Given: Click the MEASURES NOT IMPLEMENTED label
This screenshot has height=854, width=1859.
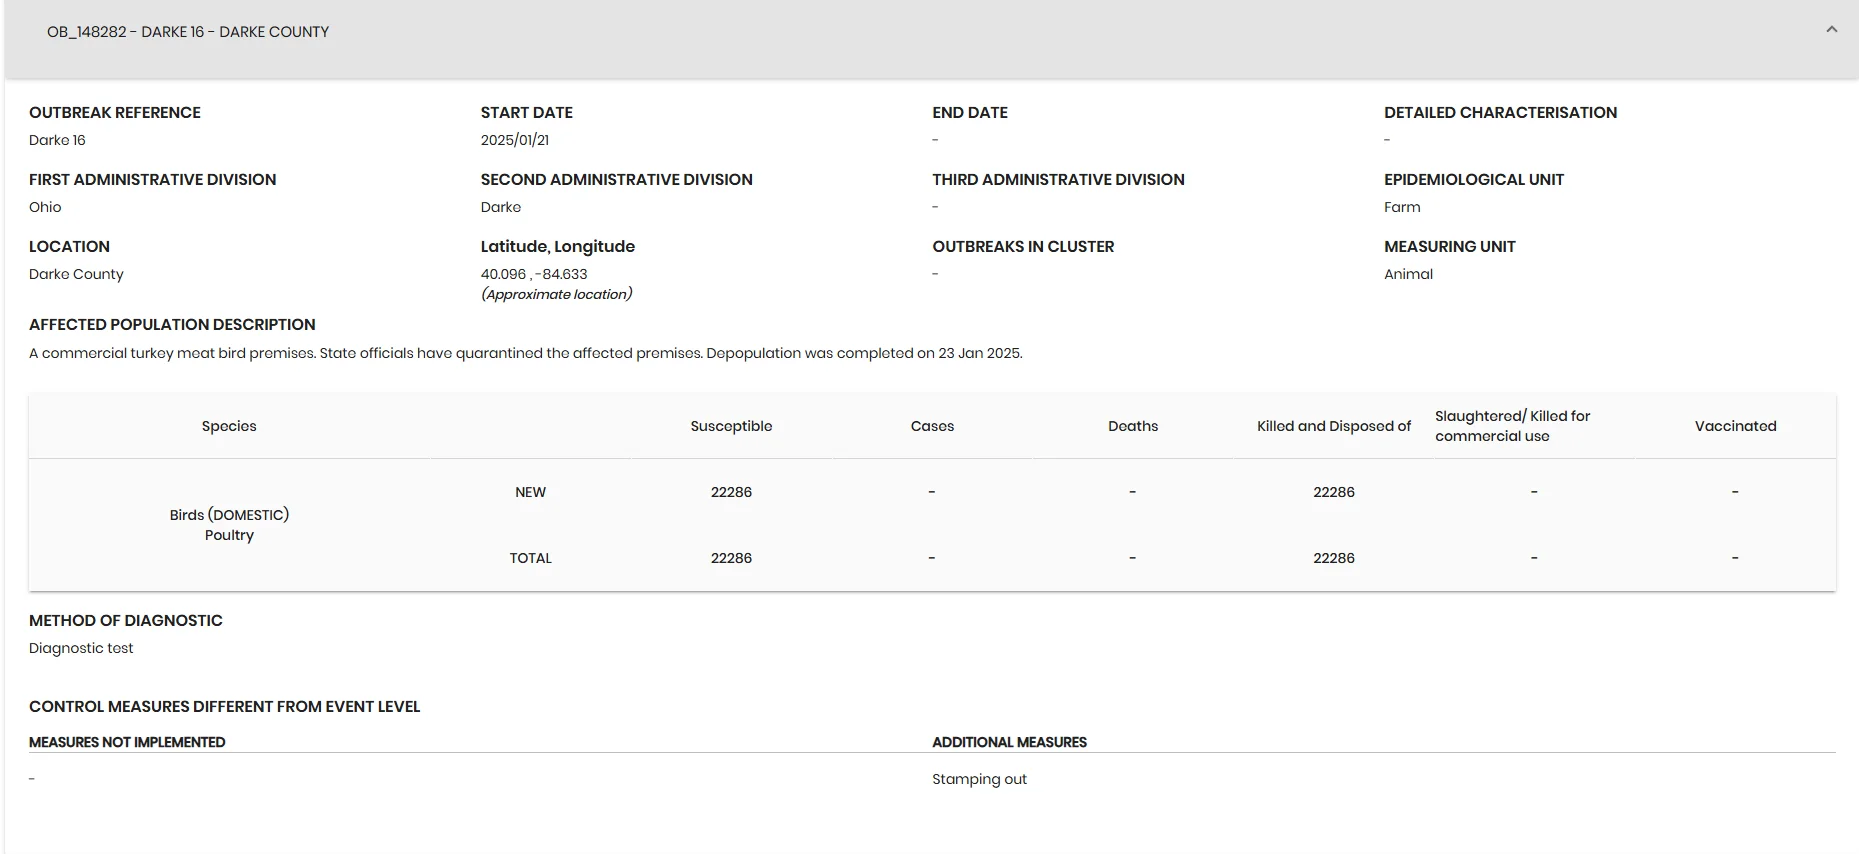Looking at the screenshot, I should click(x=127, y=742).
